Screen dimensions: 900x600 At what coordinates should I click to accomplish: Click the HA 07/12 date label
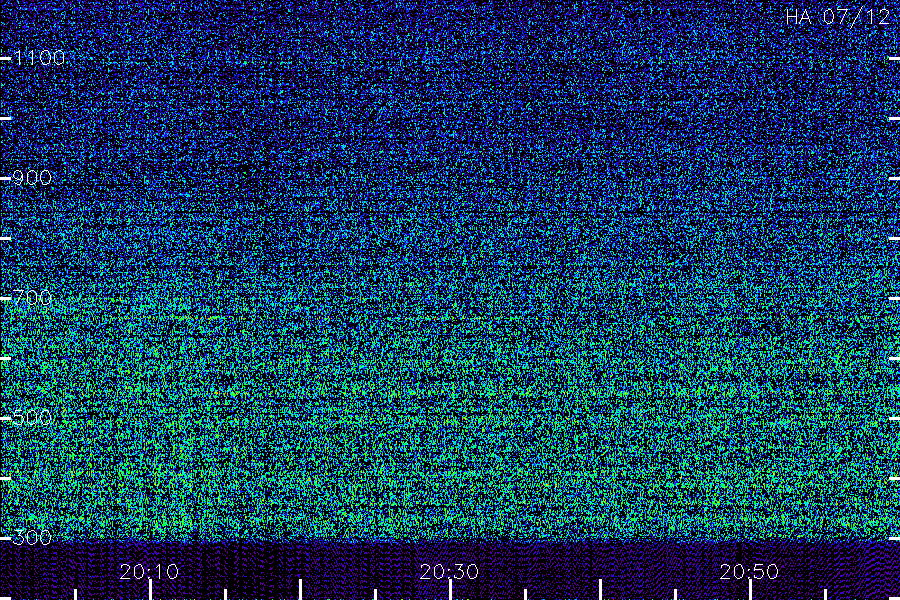click(x=837, y=17)
